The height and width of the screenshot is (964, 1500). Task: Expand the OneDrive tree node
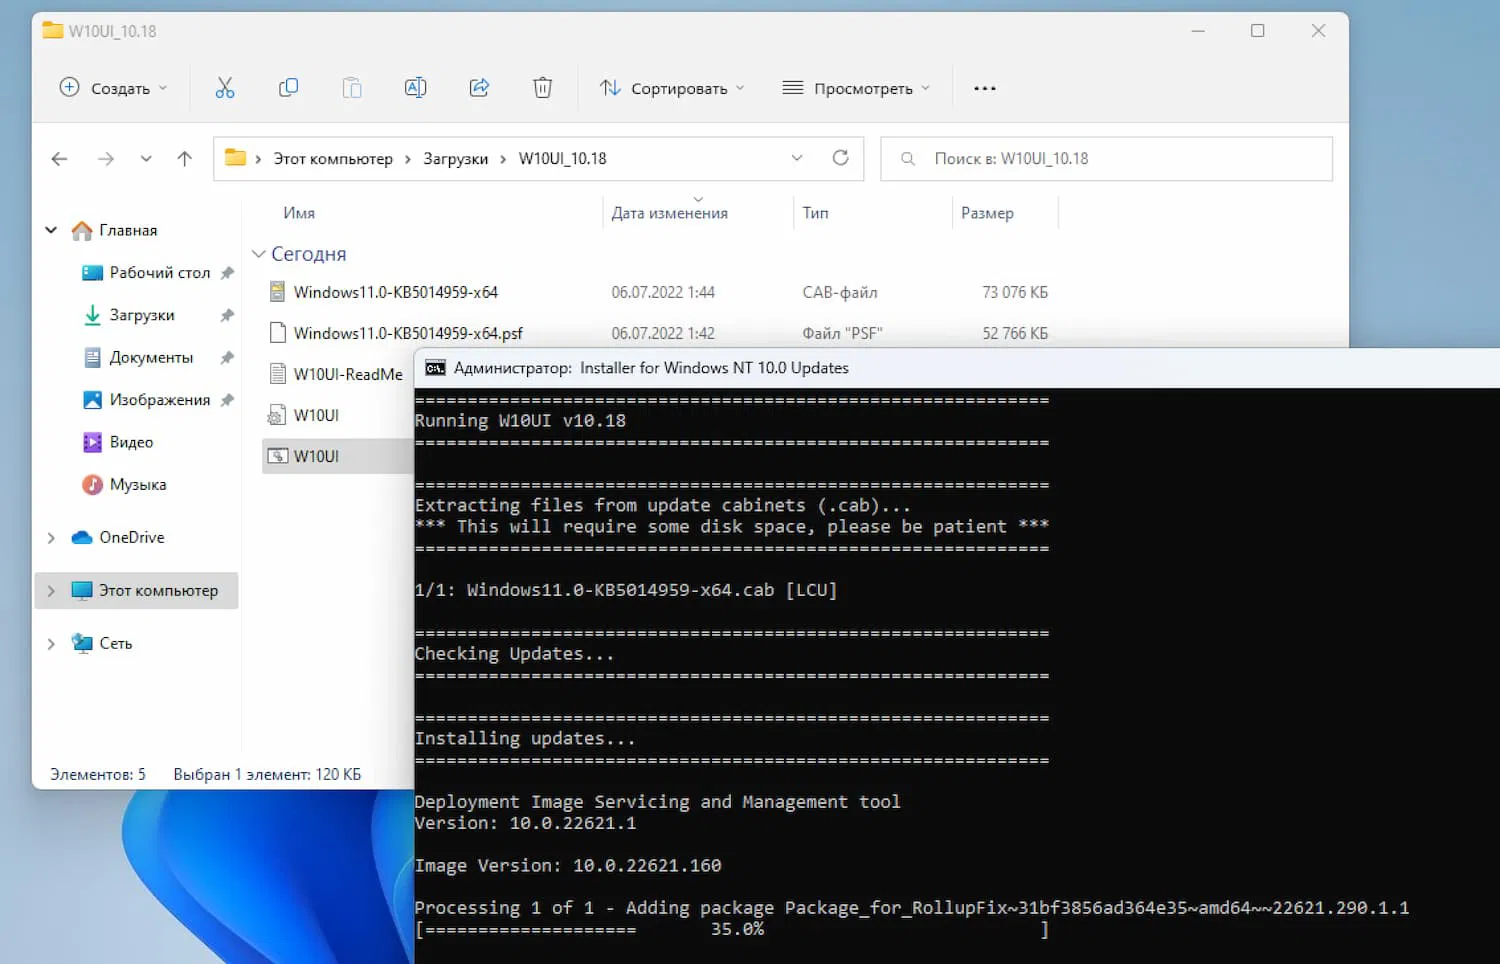click(51, 538)
